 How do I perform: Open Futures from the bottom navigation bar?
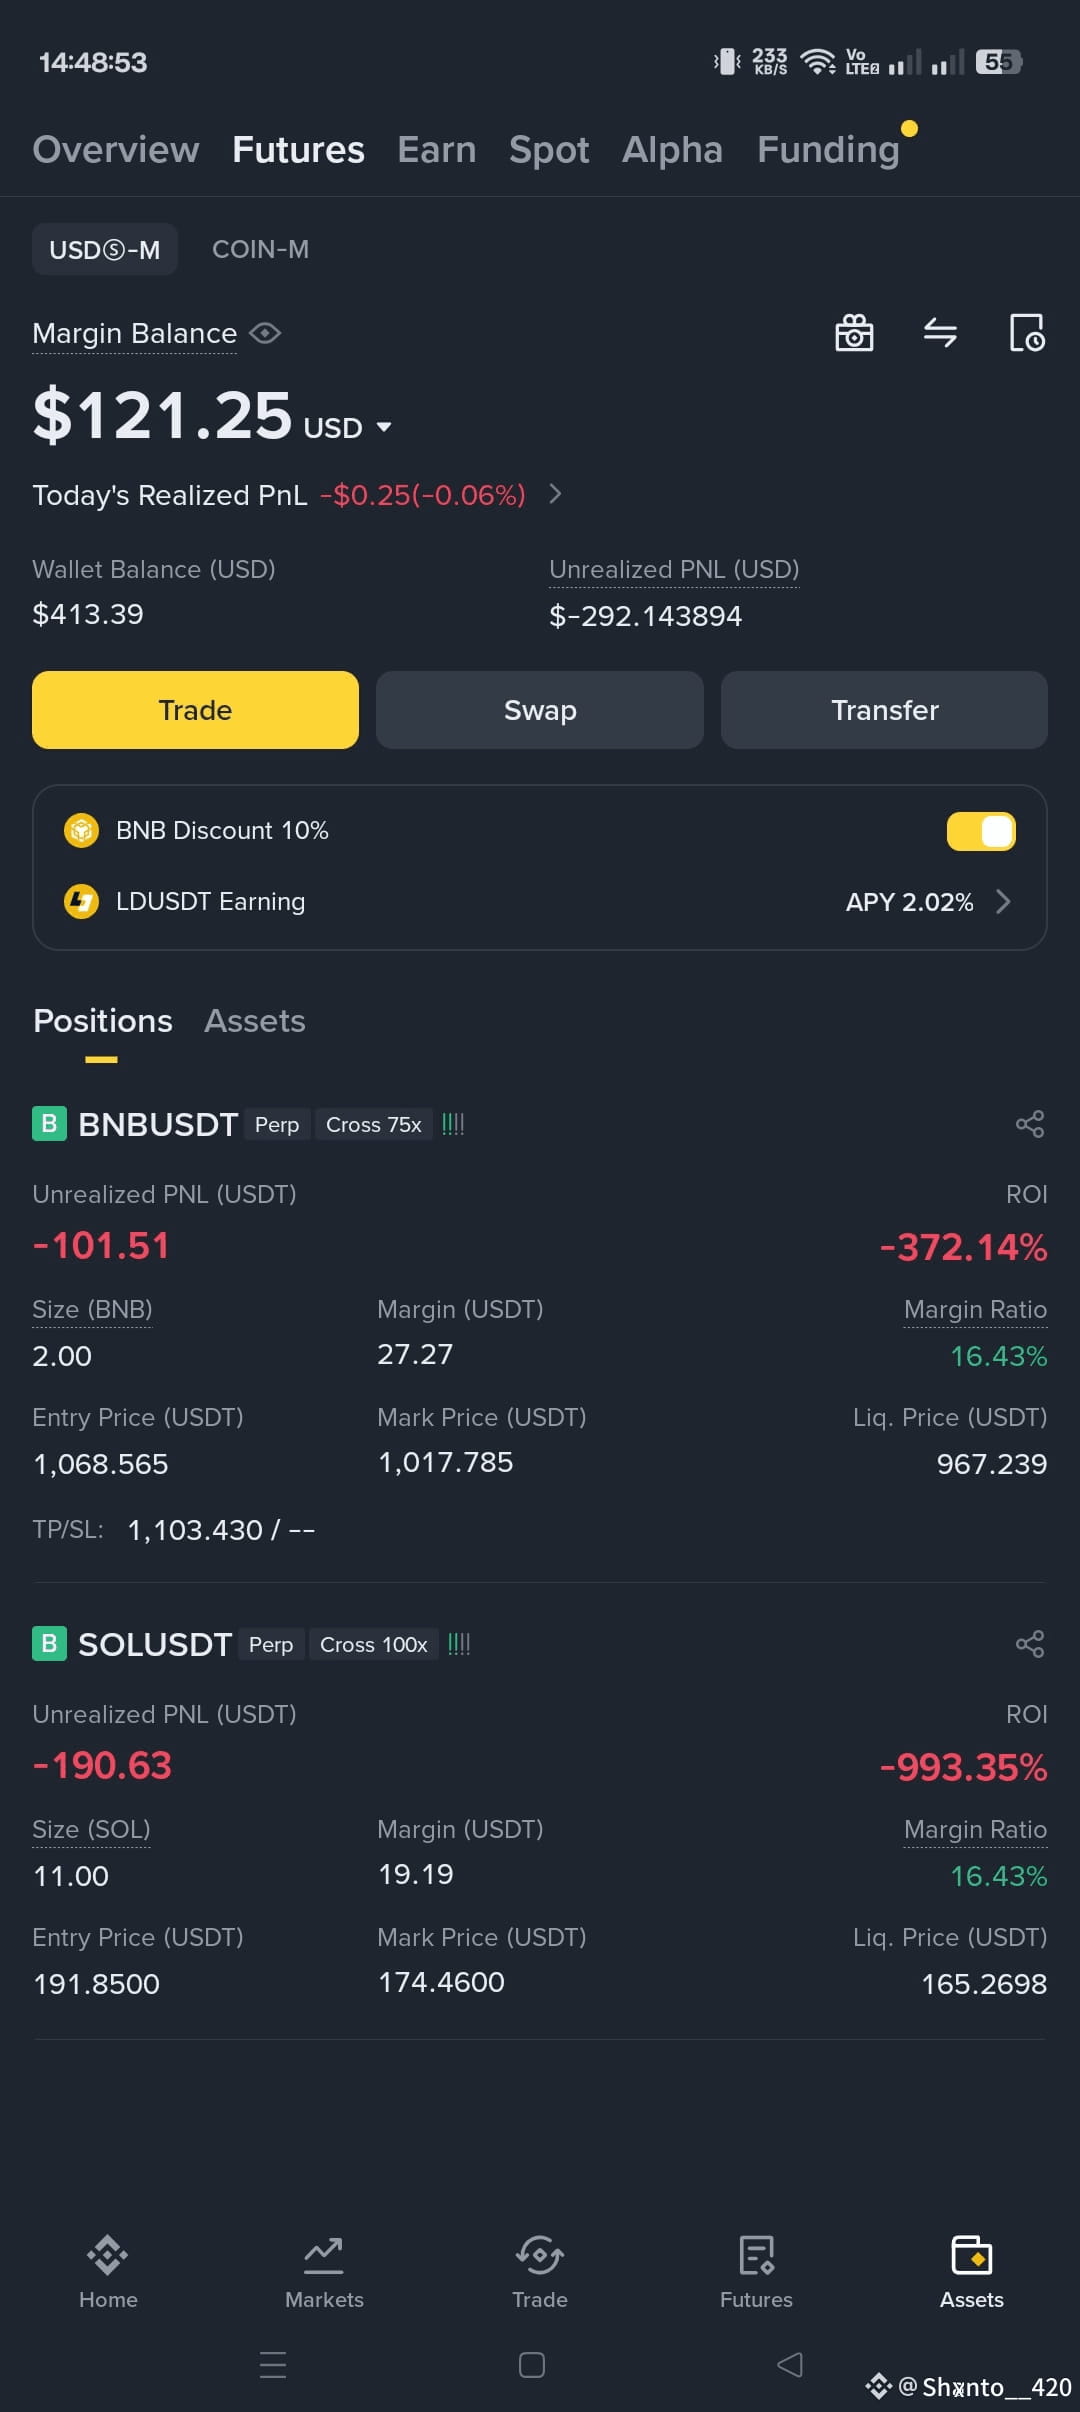(x=756, y=2272)
